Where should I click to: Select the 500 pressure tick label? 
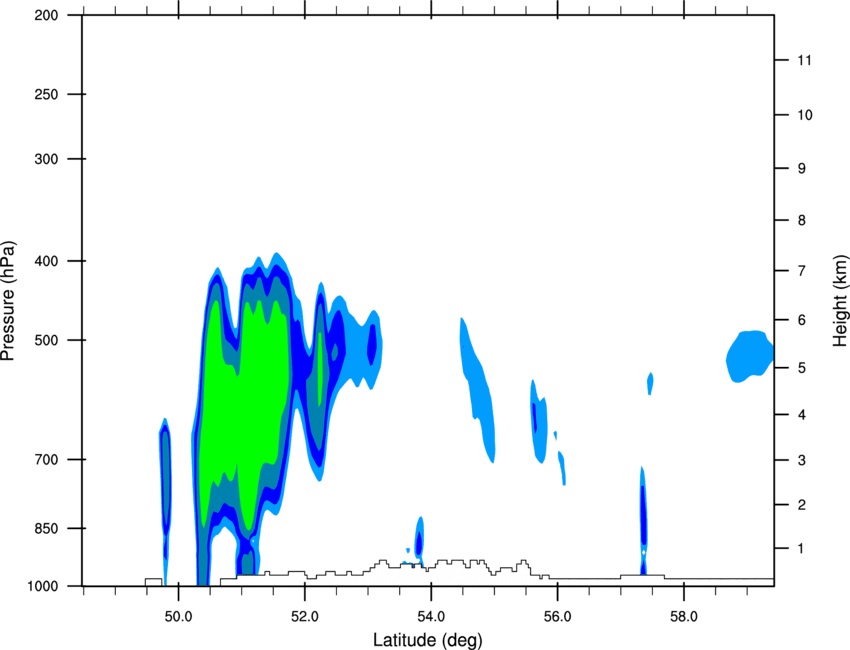tap(46, 340)
